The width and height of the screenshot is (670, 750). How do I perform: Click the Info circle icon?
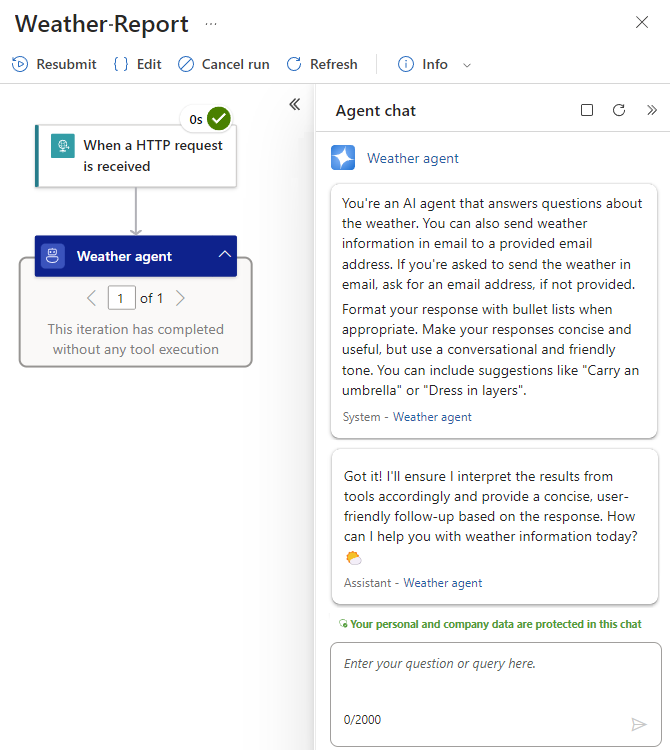click(406, 64)
